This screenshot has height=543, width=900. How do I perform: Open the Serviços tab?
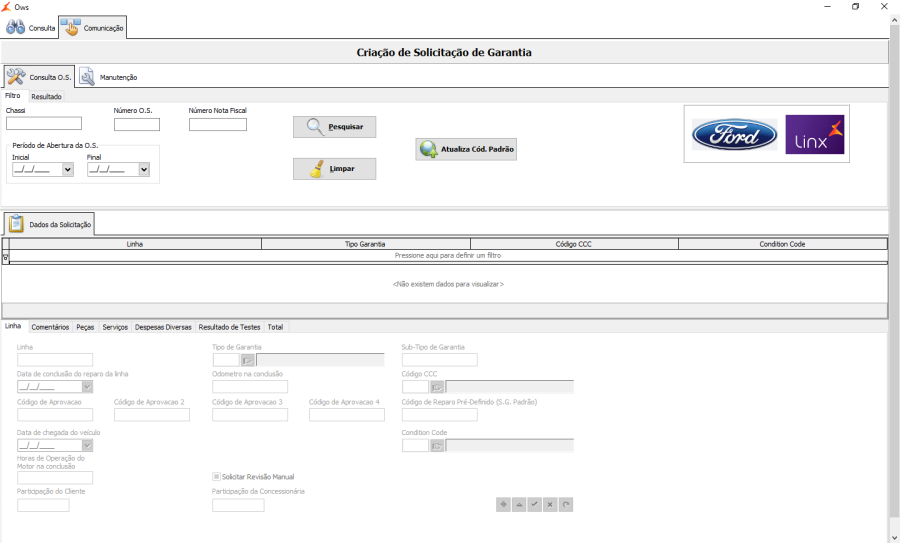point(115,327)
